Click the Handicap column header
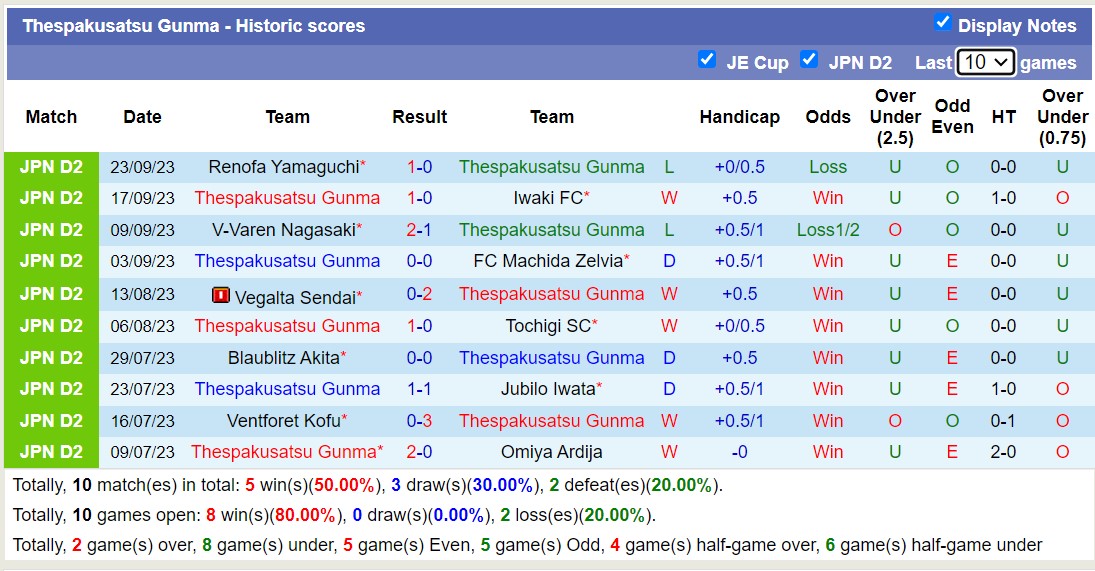This screenshot has height=571, width=1095. click(739, 117)
